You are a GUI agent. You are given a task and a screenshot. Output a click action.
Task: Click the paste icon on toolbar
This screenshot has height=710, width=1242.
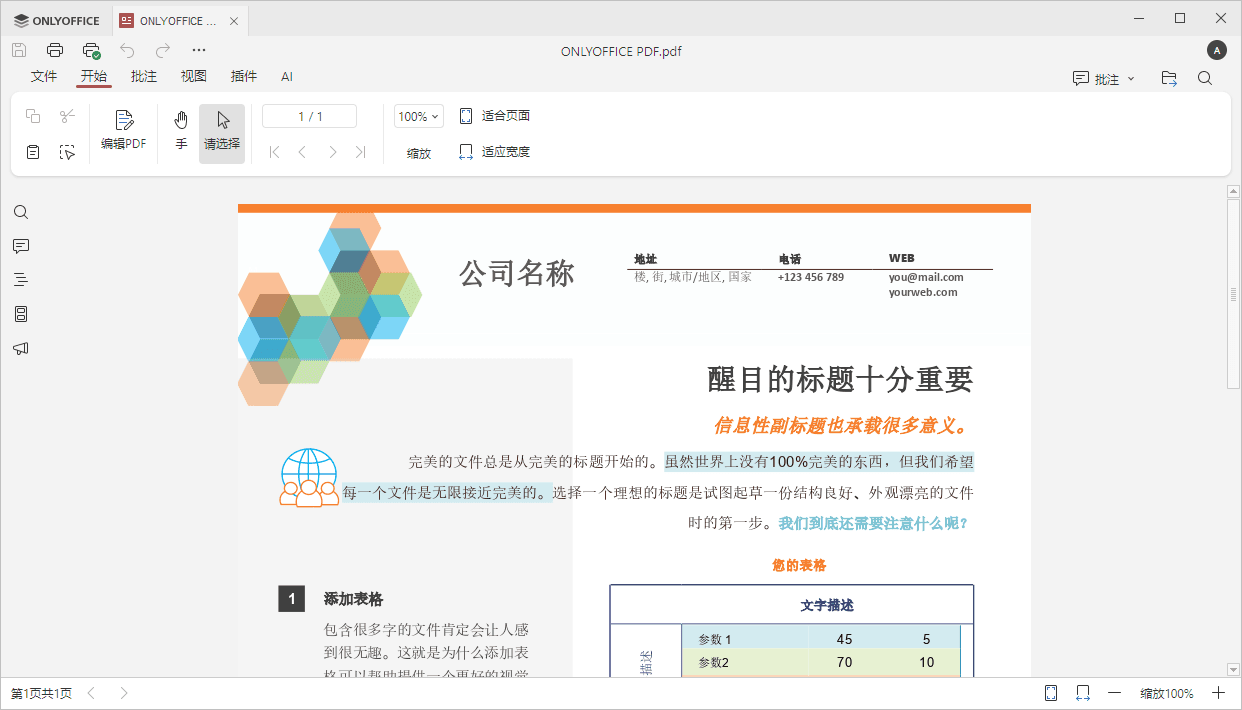click(32, 151)
